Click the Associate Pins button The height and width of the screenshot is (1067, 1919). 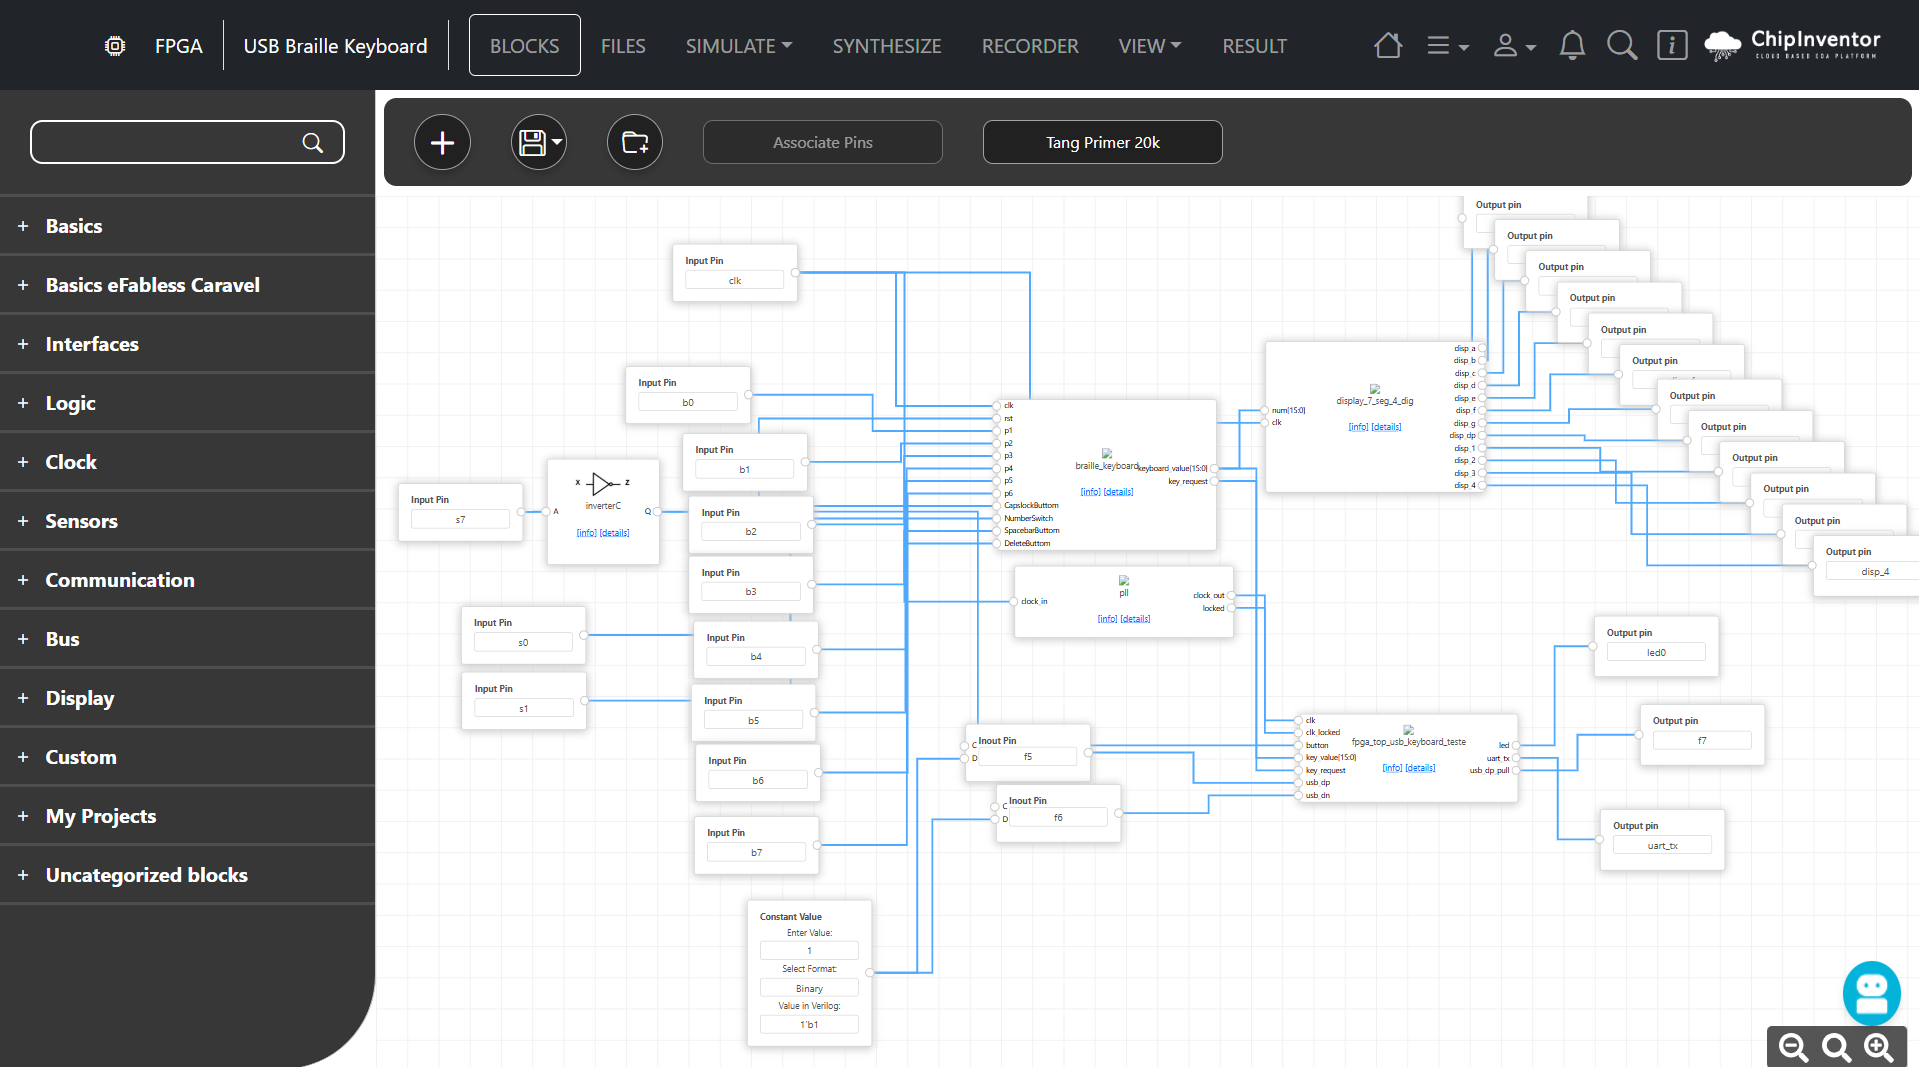coord(822,143)
